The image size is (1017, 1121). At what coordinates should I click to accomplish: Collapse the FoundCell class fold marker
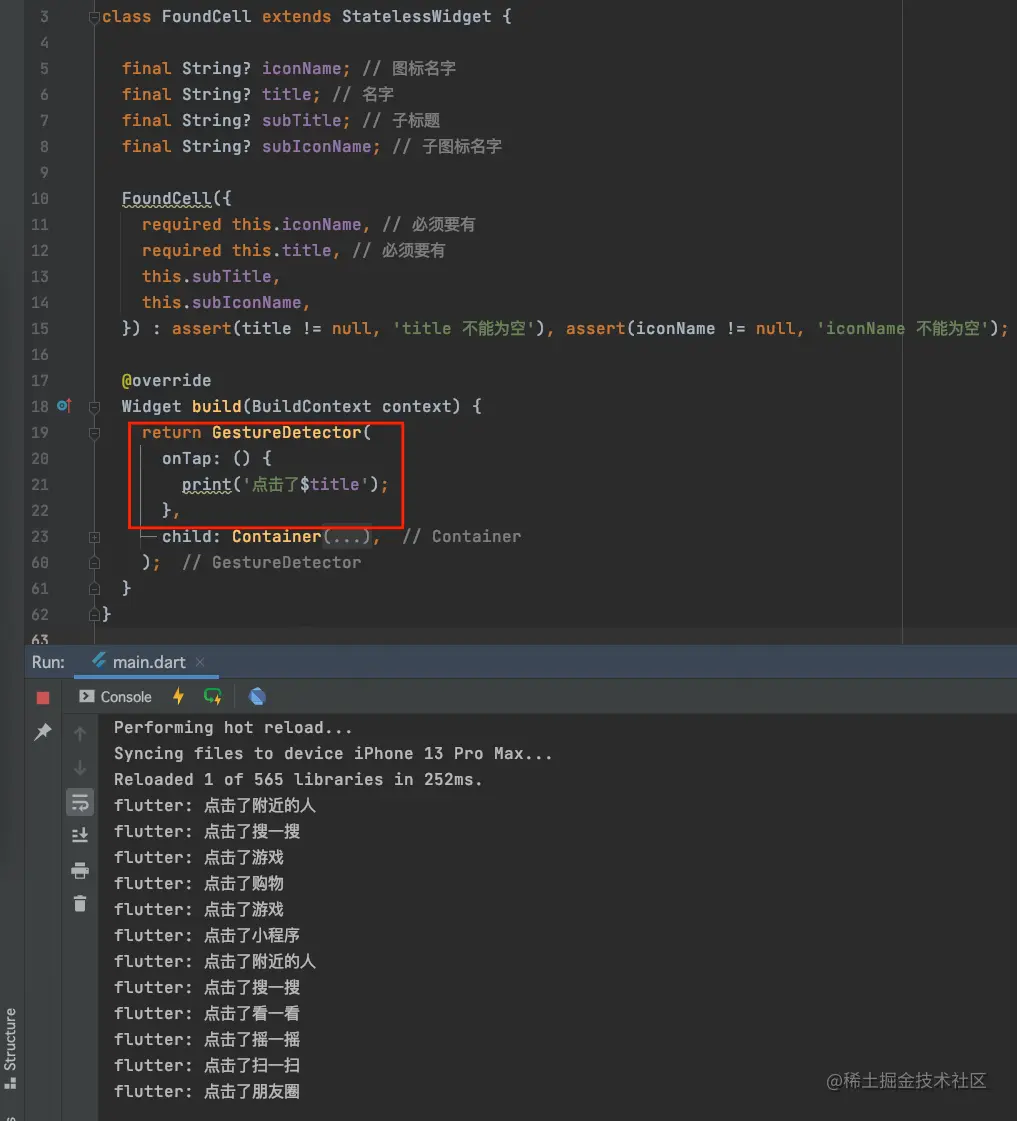tap(94, 16)
